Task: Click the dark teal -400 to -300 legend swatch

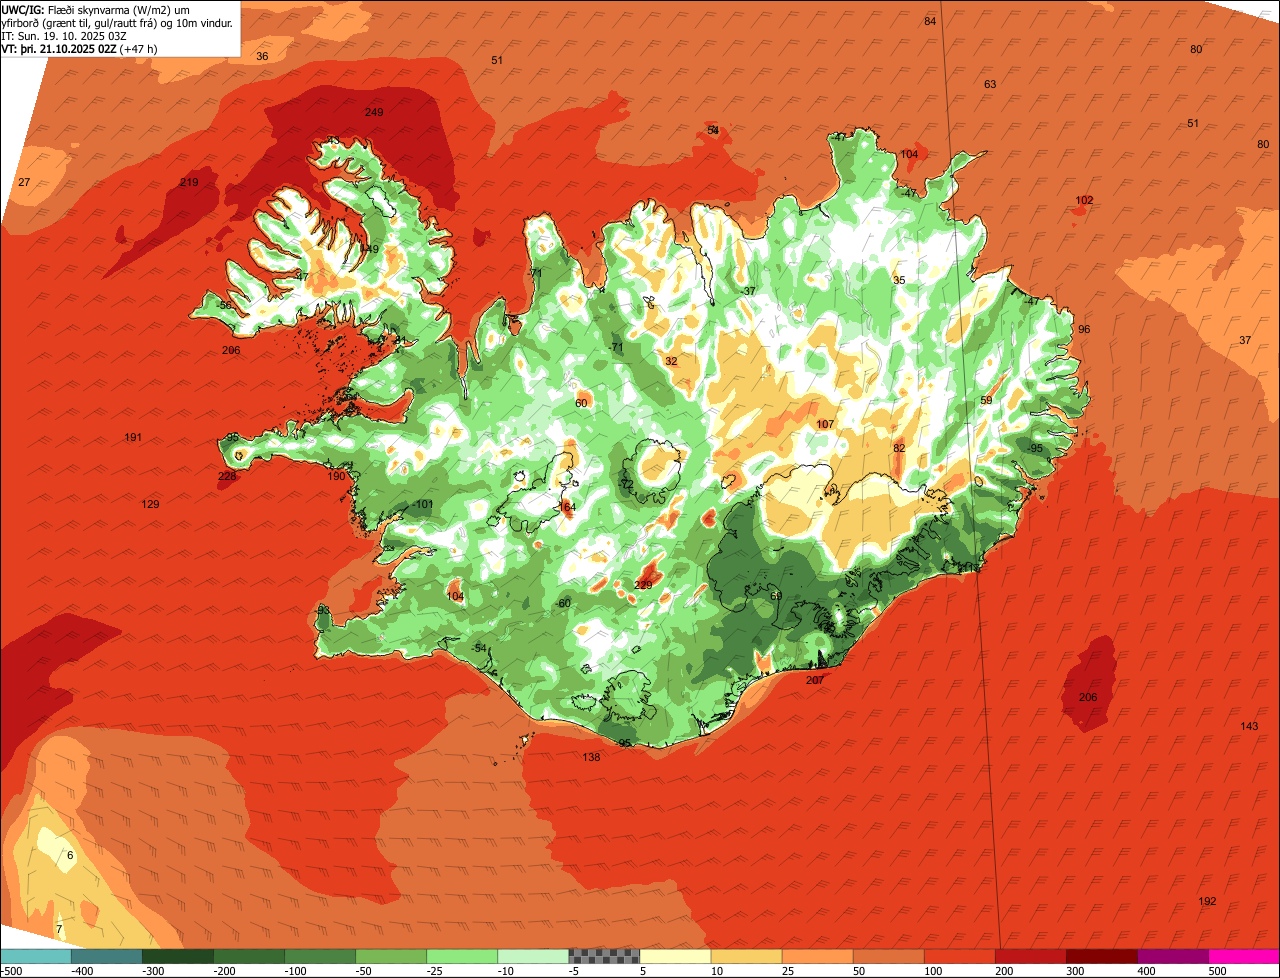Action: tap(107, 956)
